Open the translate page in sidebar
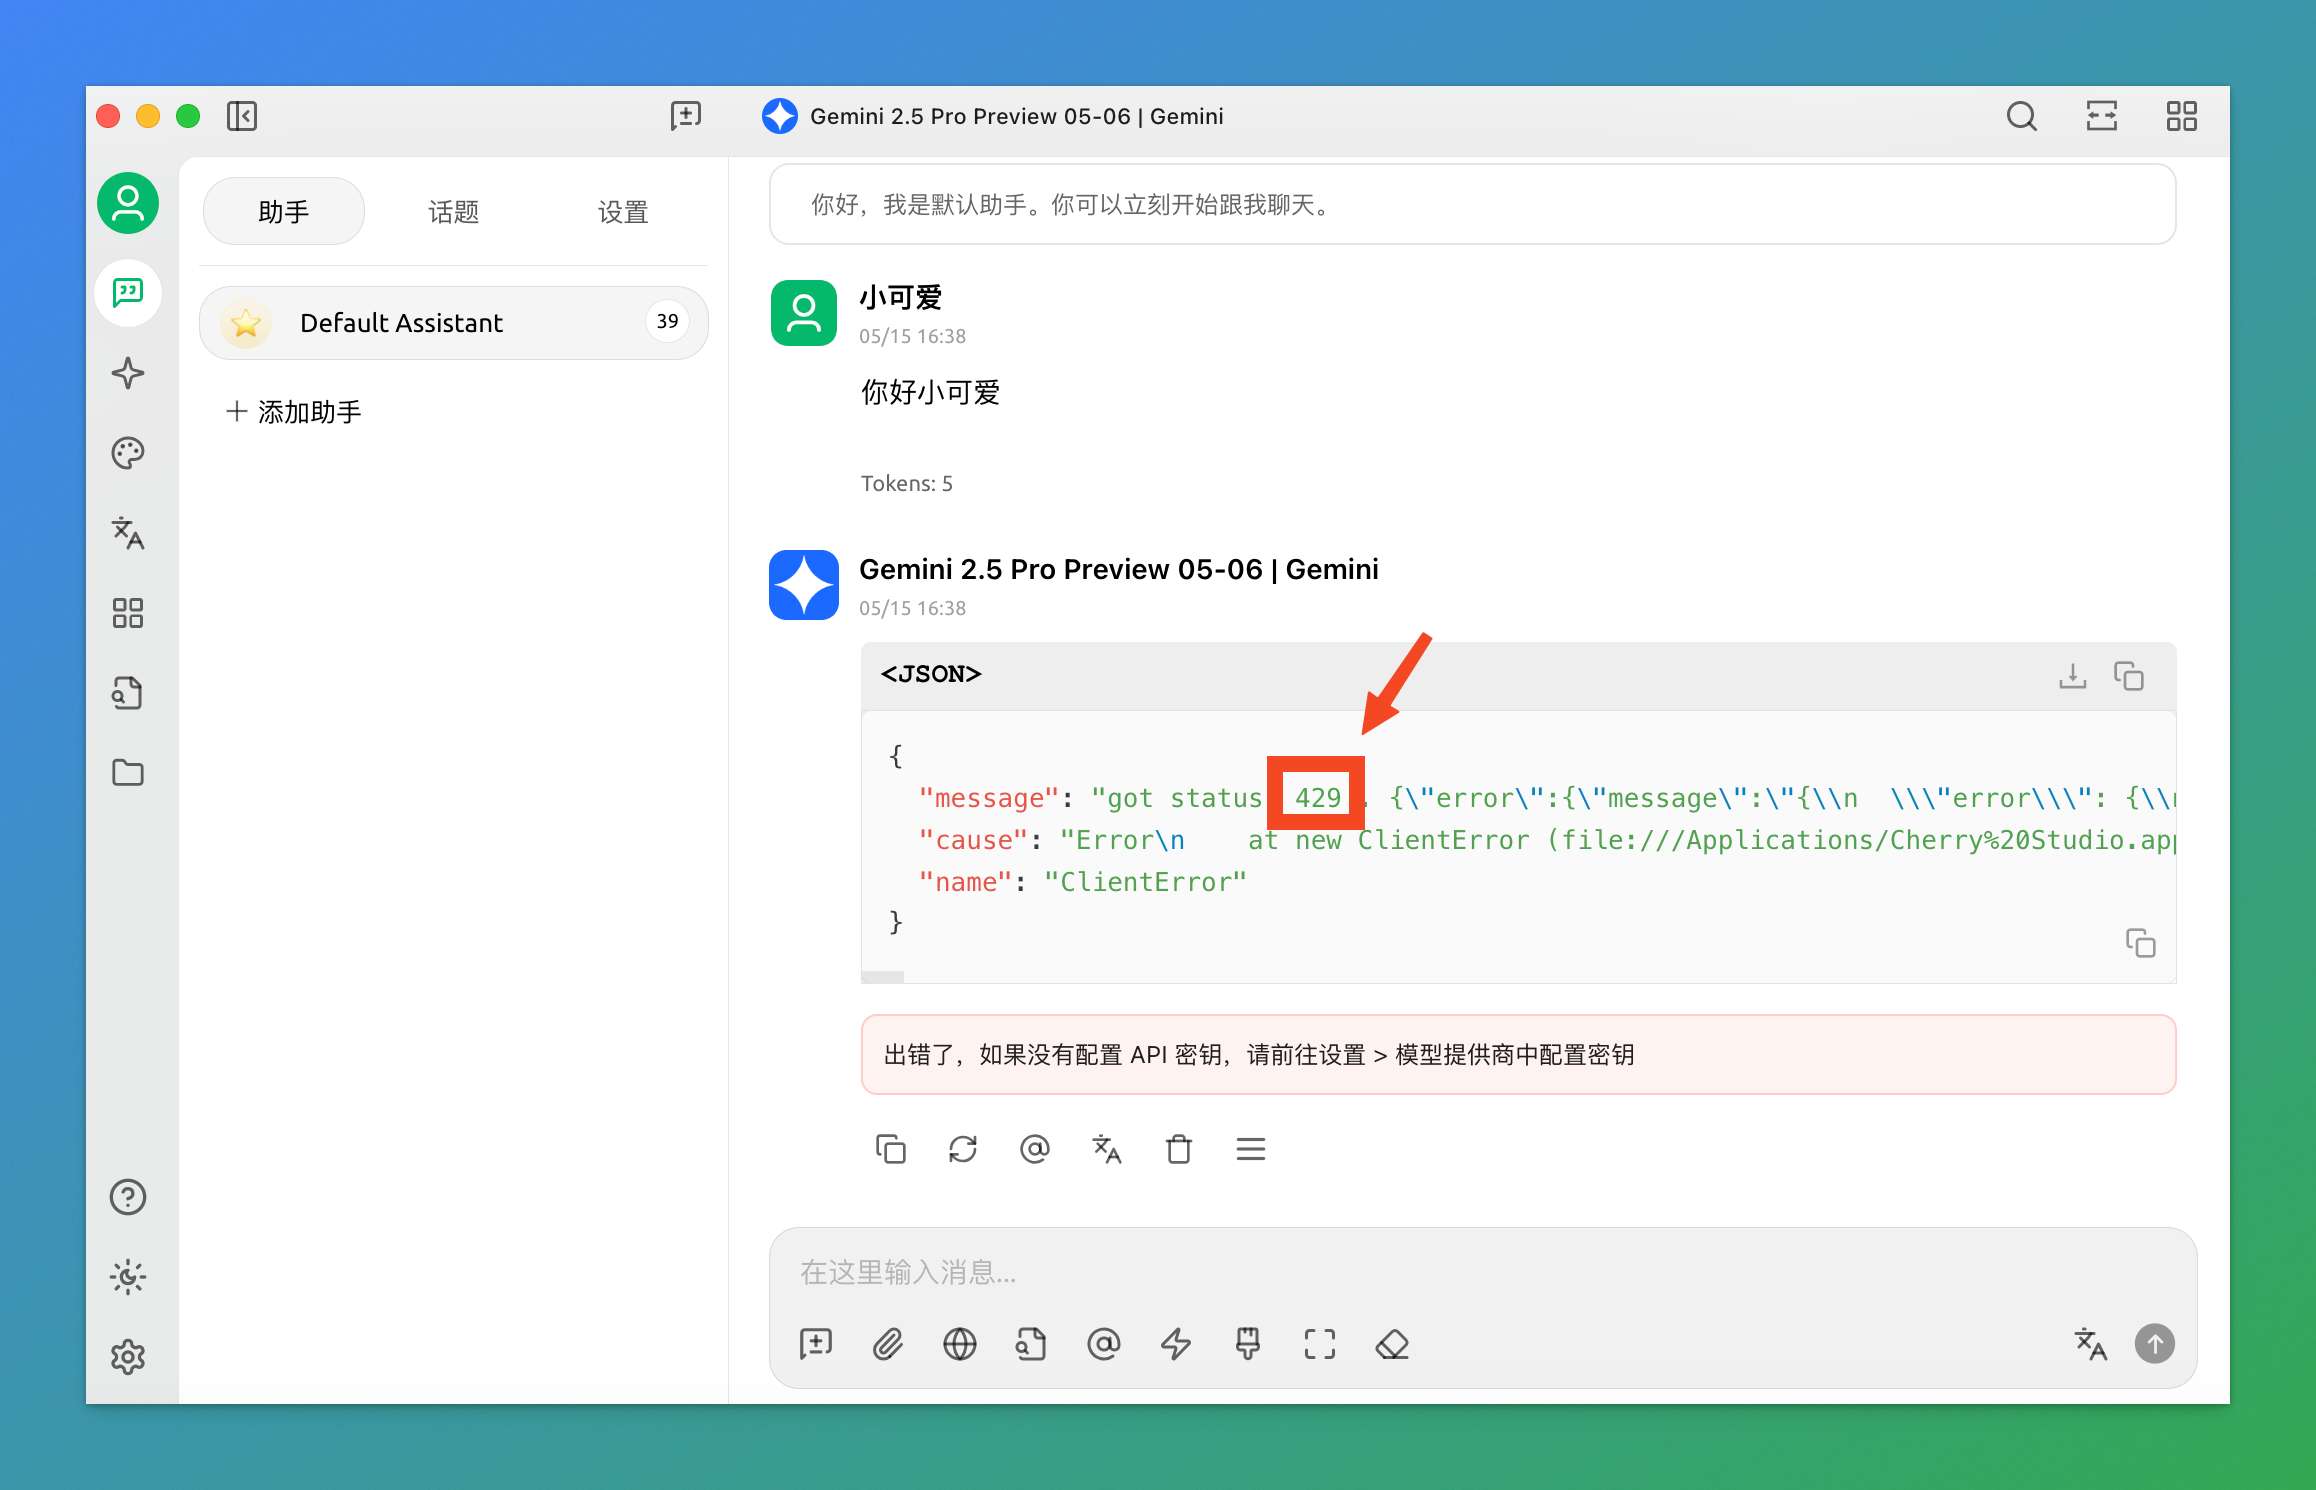 pos(128,533)
